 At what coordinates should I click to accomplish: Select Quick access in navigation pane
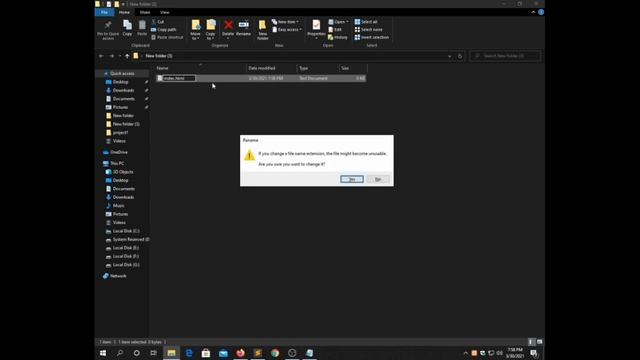click(122, 73)
